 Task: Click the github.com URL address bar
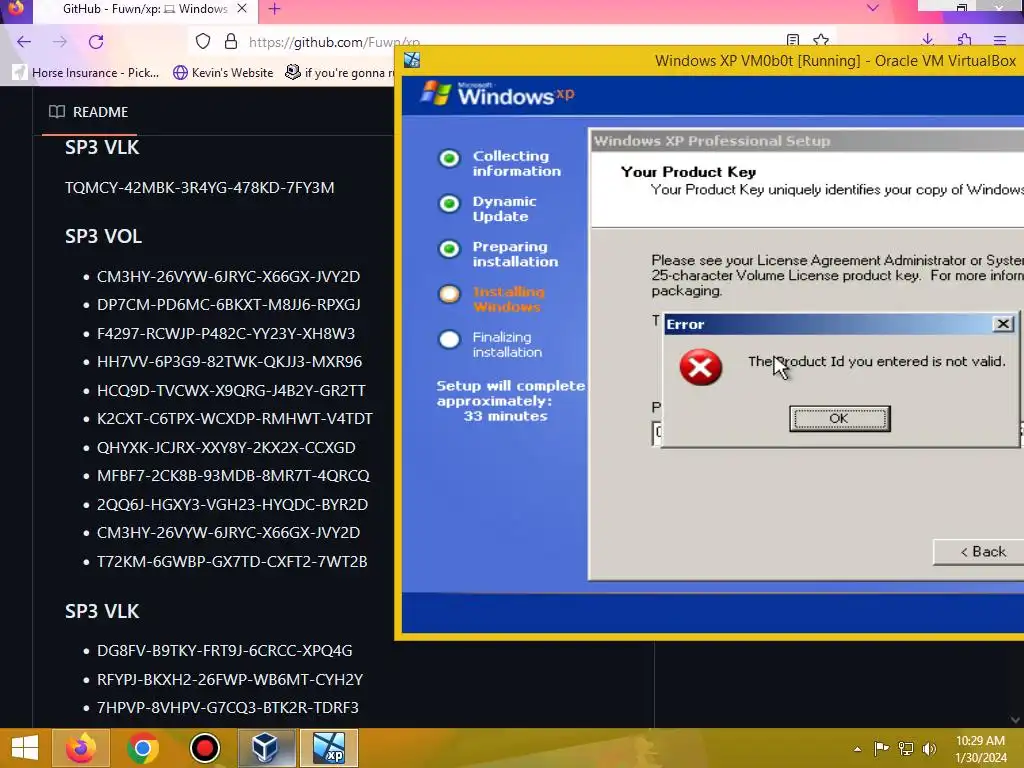[x=334, y=42]
